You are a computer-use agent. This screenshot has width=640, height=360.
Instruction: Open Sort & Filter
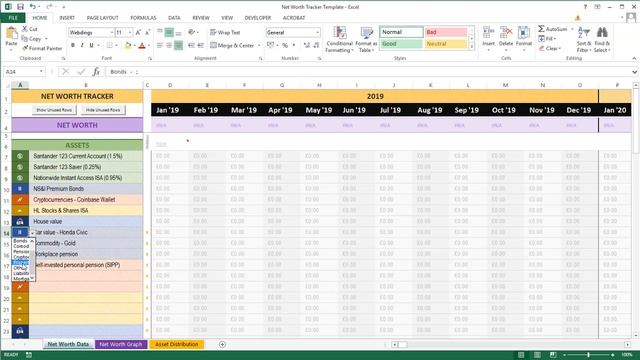pyautogui.click(x=584, y=40)
